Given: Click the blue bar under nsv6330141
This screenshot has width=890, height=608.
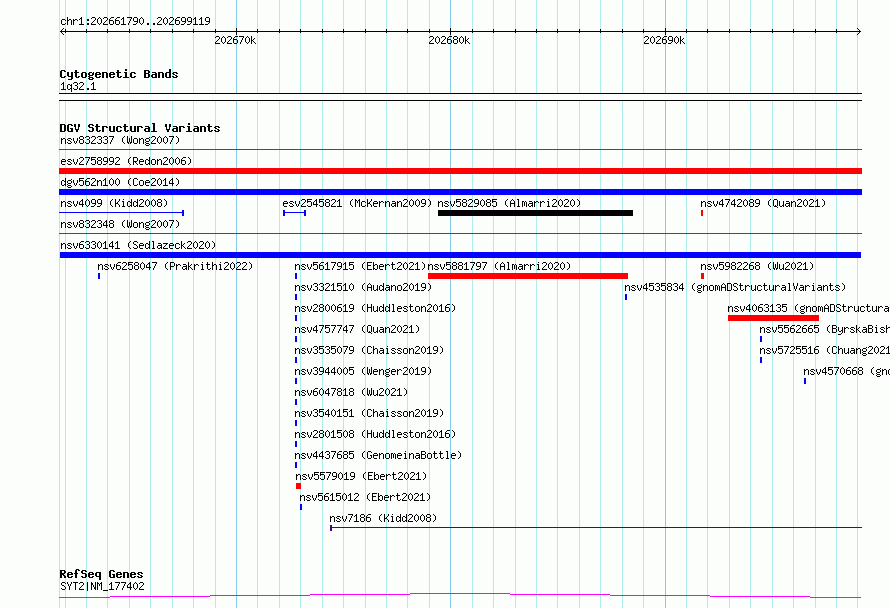Looking at the screenshot, I should coord(460,255).
